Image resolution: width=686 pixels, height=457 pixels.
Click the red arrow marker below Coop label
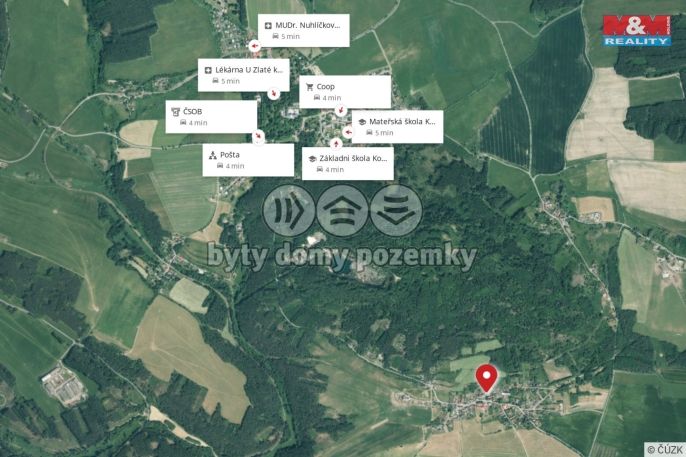pos(340,110)
